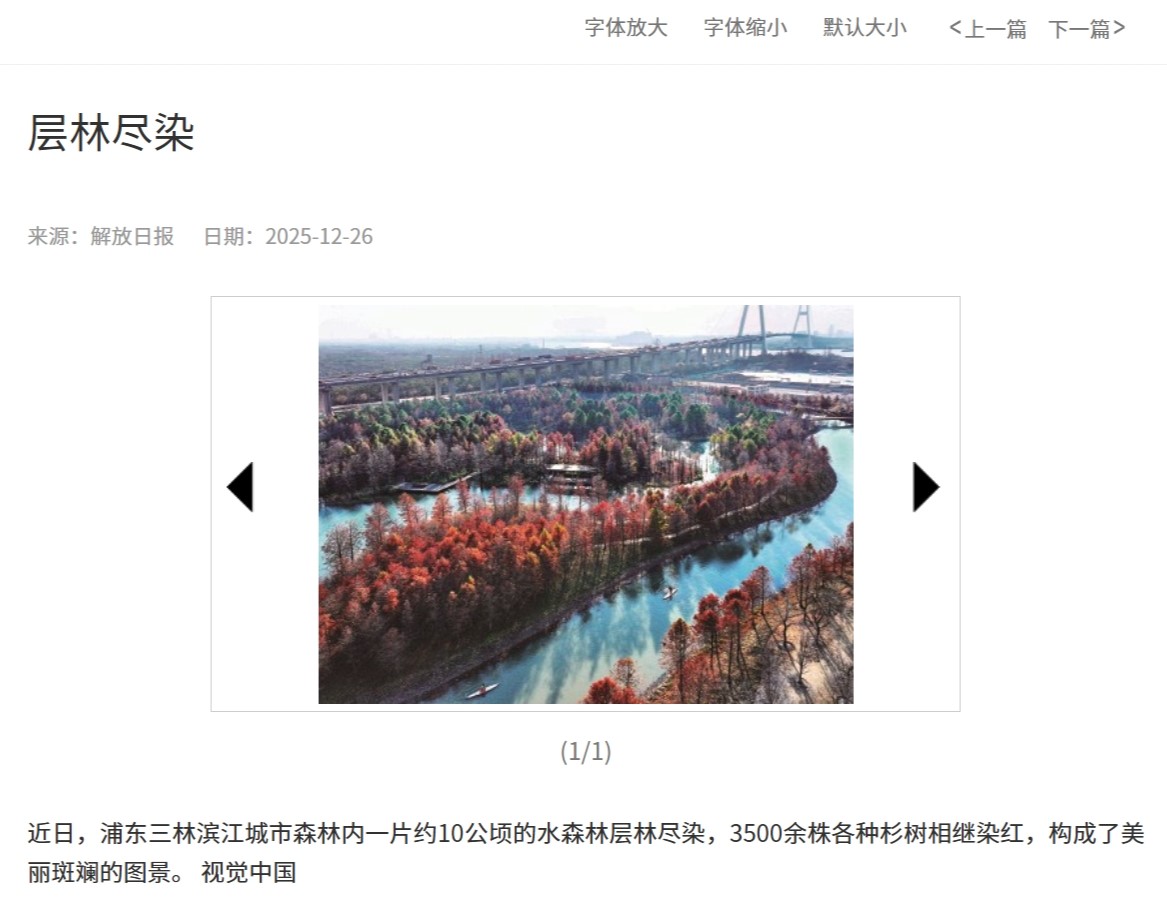Reset text to 默认大小
Image resolution: width=1167 pixels, height=914 pixels.
pyautogui.click(x=865, y=28)
